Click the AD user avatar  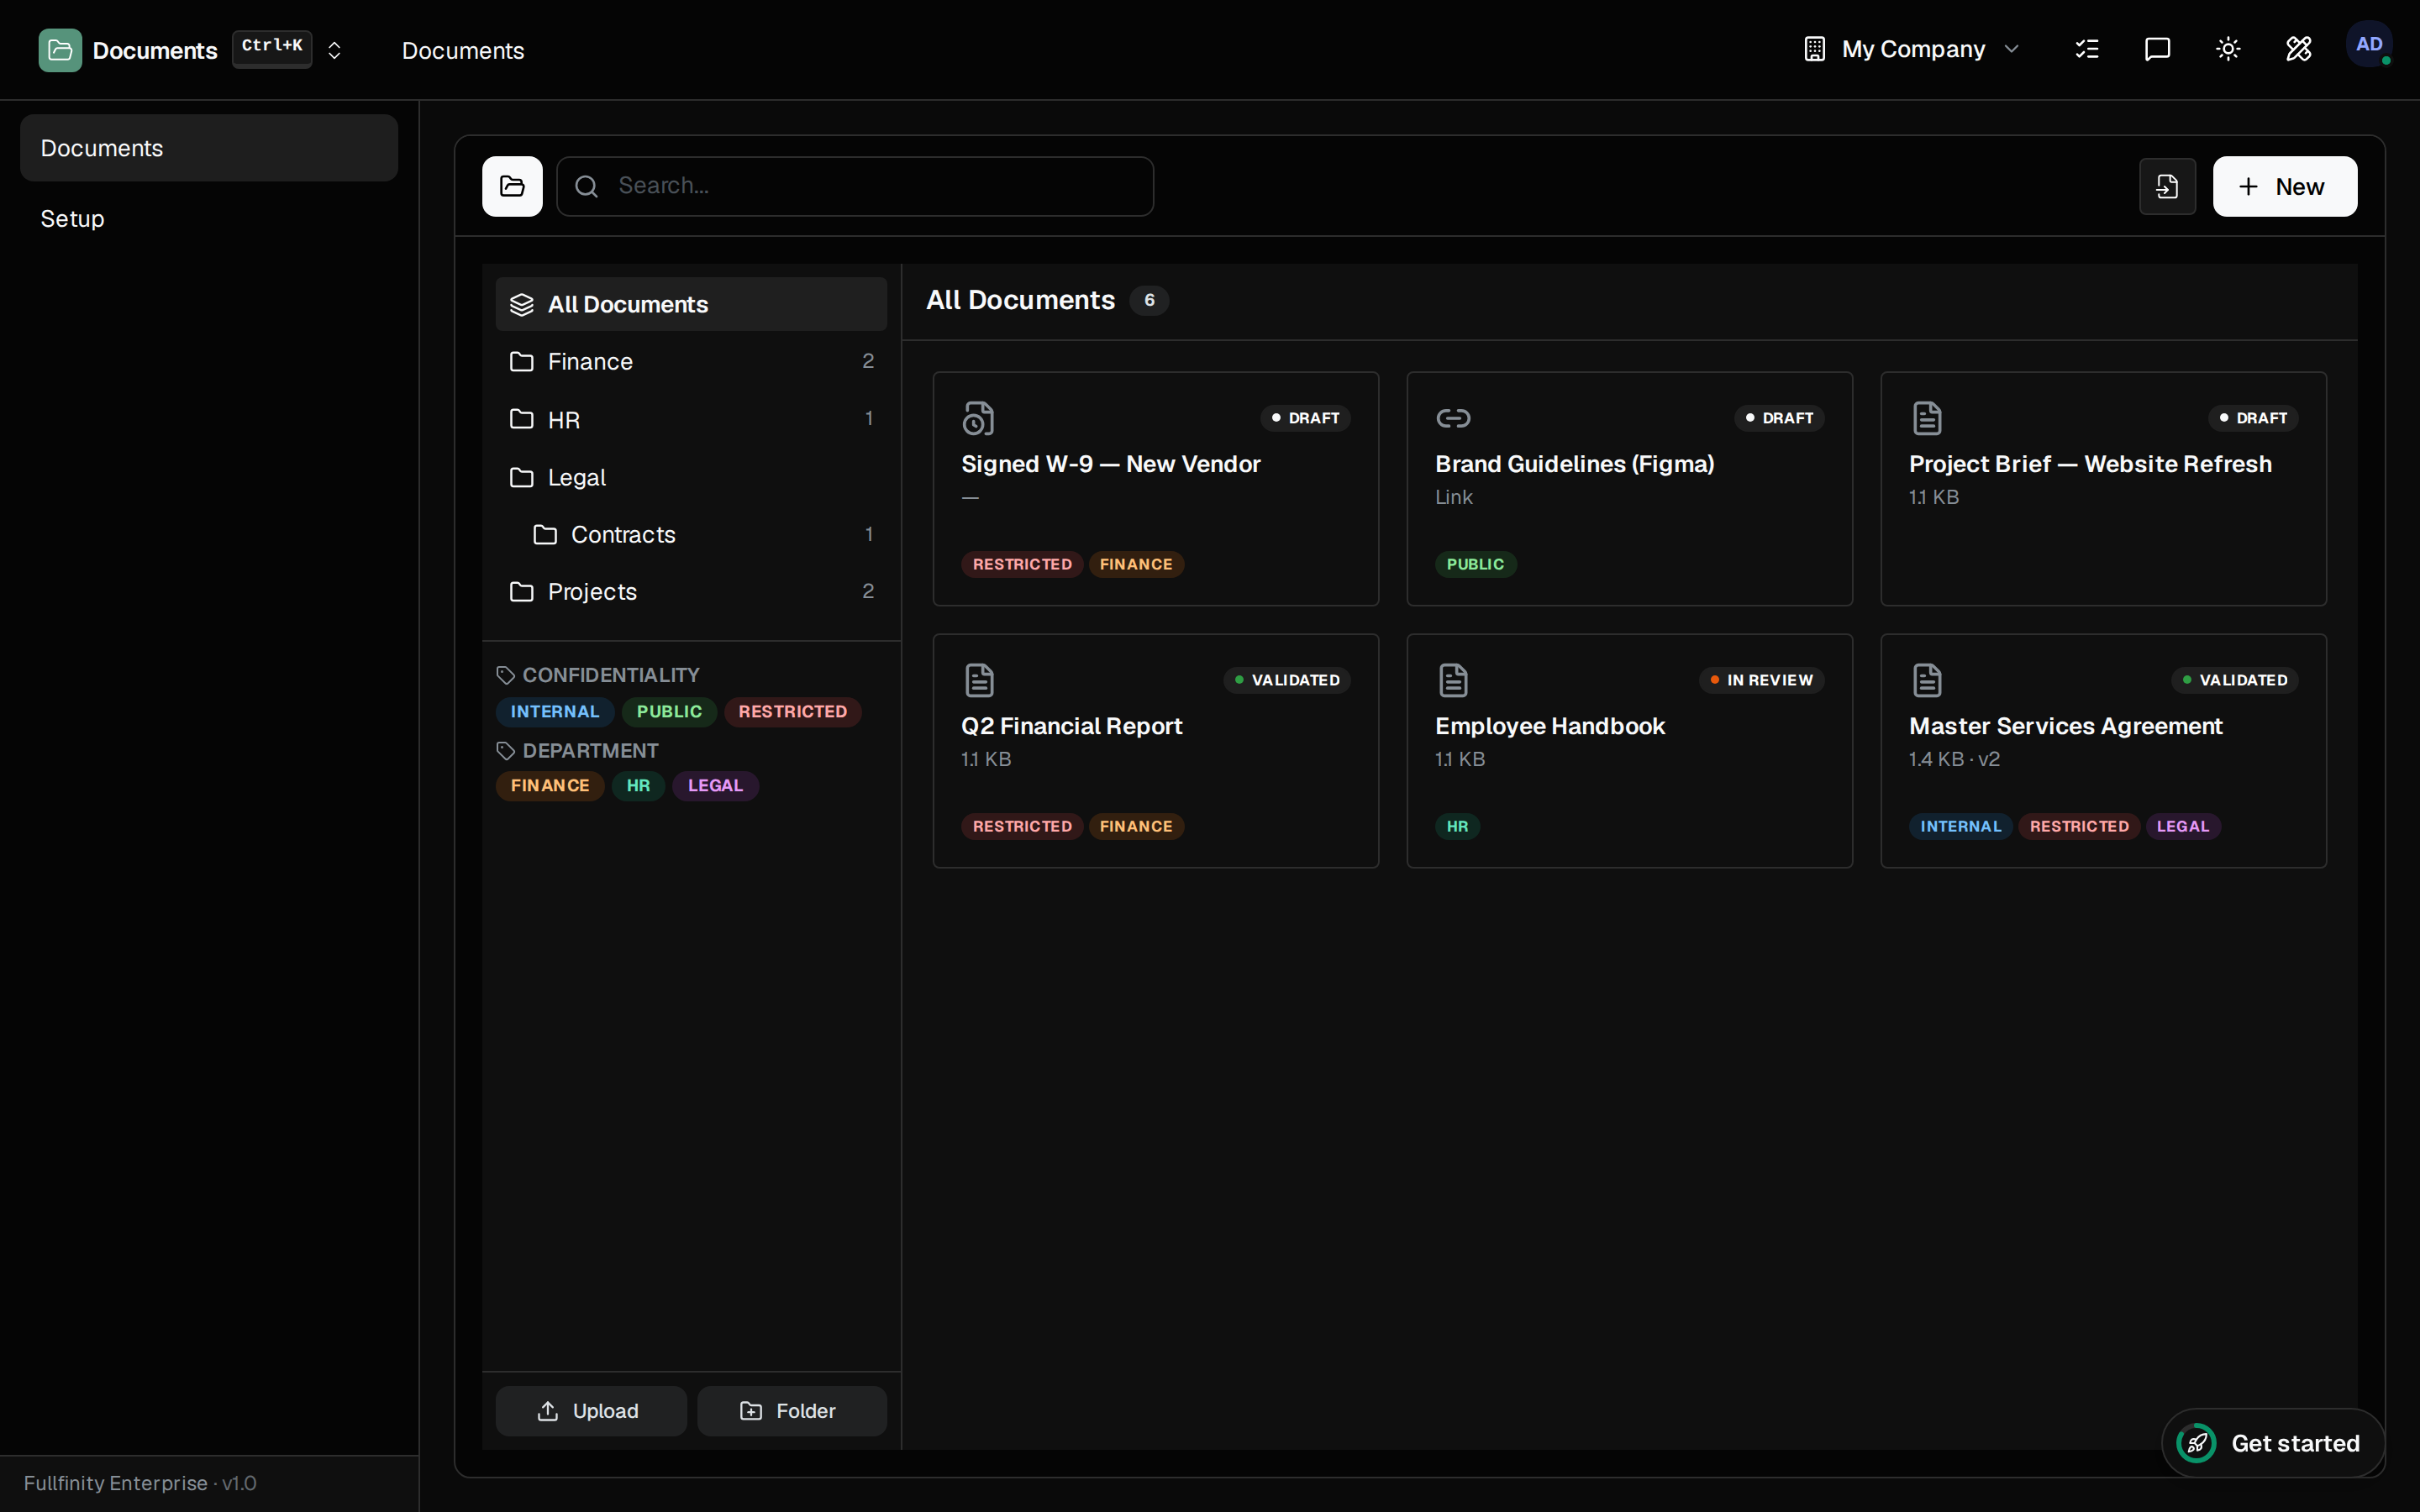coord(2369,45)
